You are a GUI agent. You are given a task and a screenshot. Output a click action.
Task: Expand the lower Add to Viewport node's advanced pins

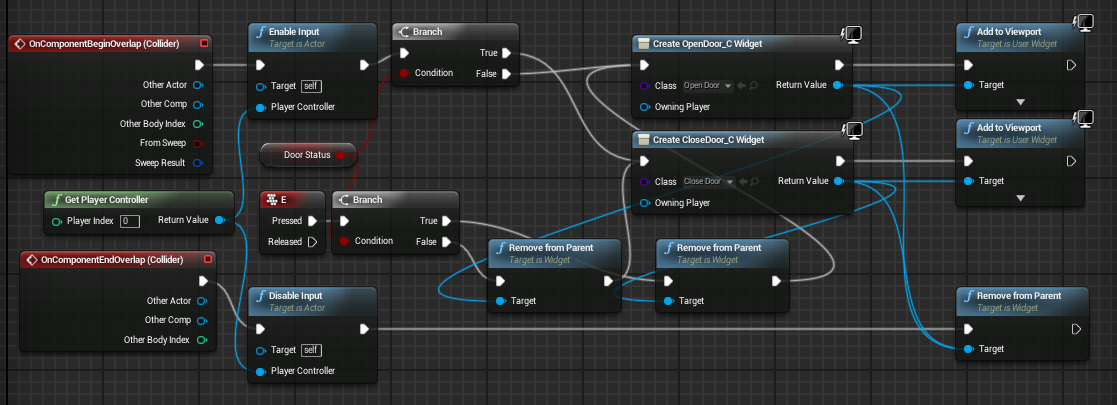click(1020, 198)
